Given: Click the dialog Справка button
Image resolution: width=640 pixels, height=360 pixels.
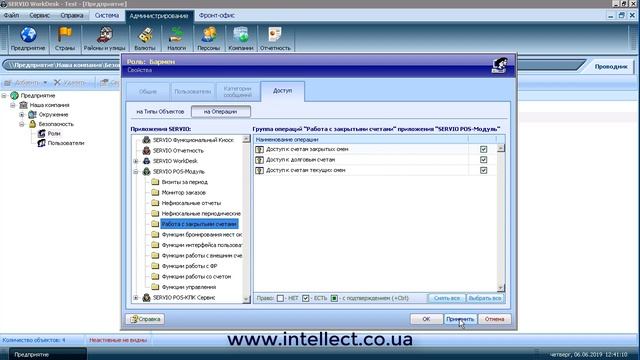Looking at the screenshot, I should coord(145,319).
